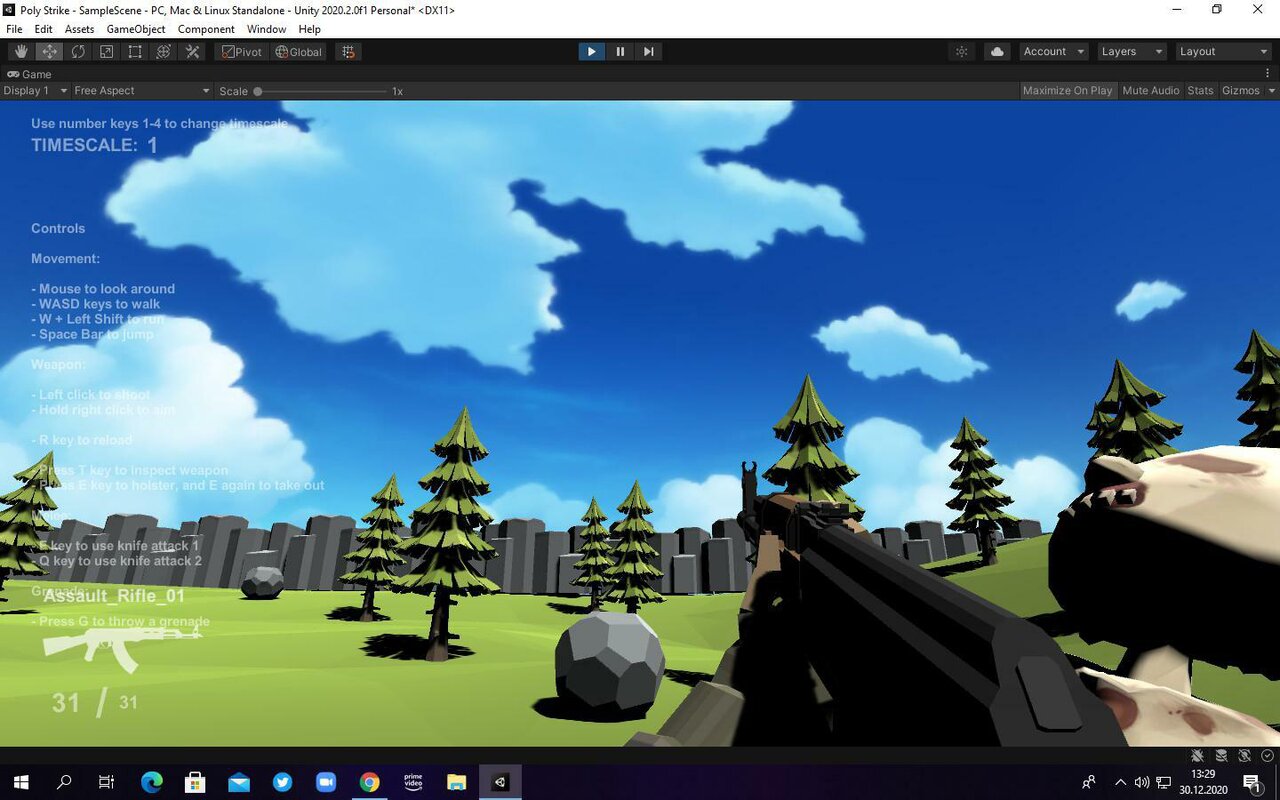Pause the game with Pause button
The height and width of the screenshot is (800, 1280).
point(620,52)
